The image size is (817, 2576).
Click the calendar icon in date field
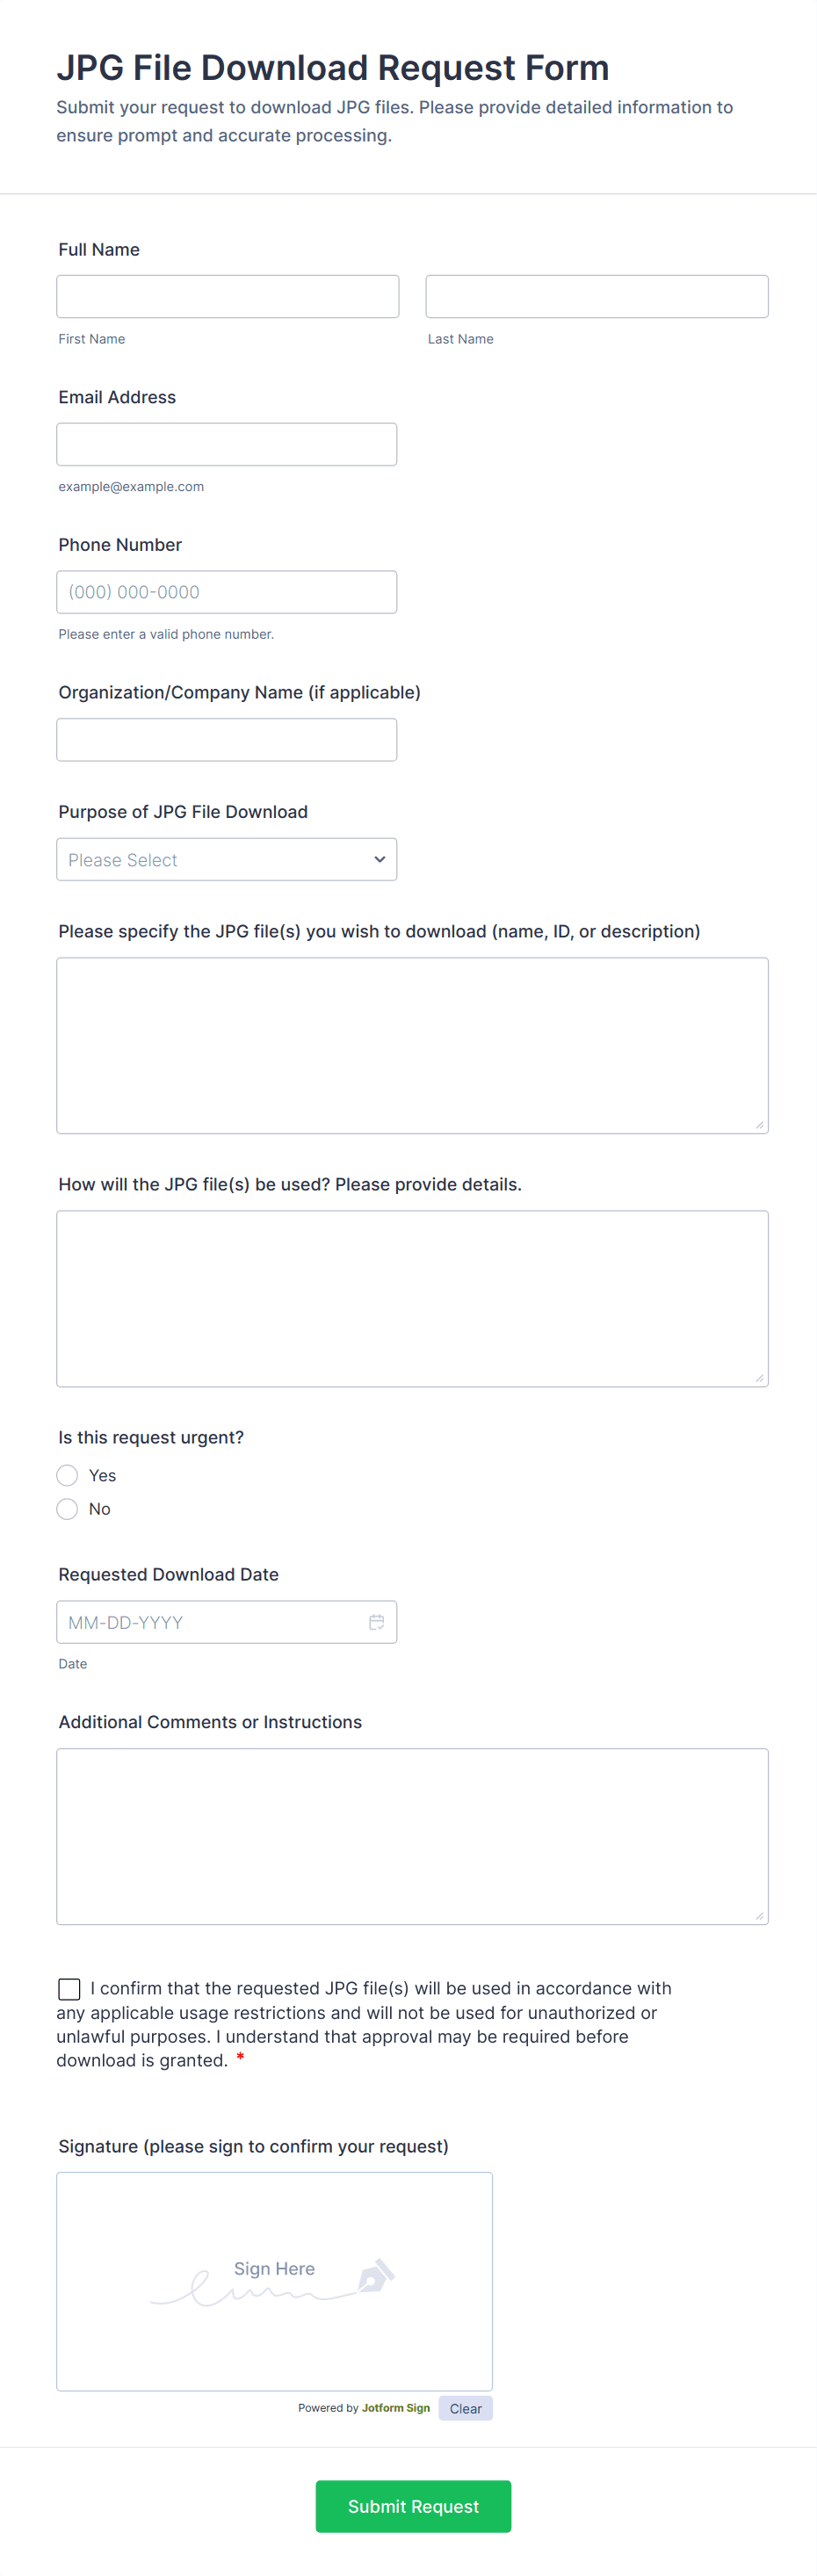click(x=376, y=1622)
